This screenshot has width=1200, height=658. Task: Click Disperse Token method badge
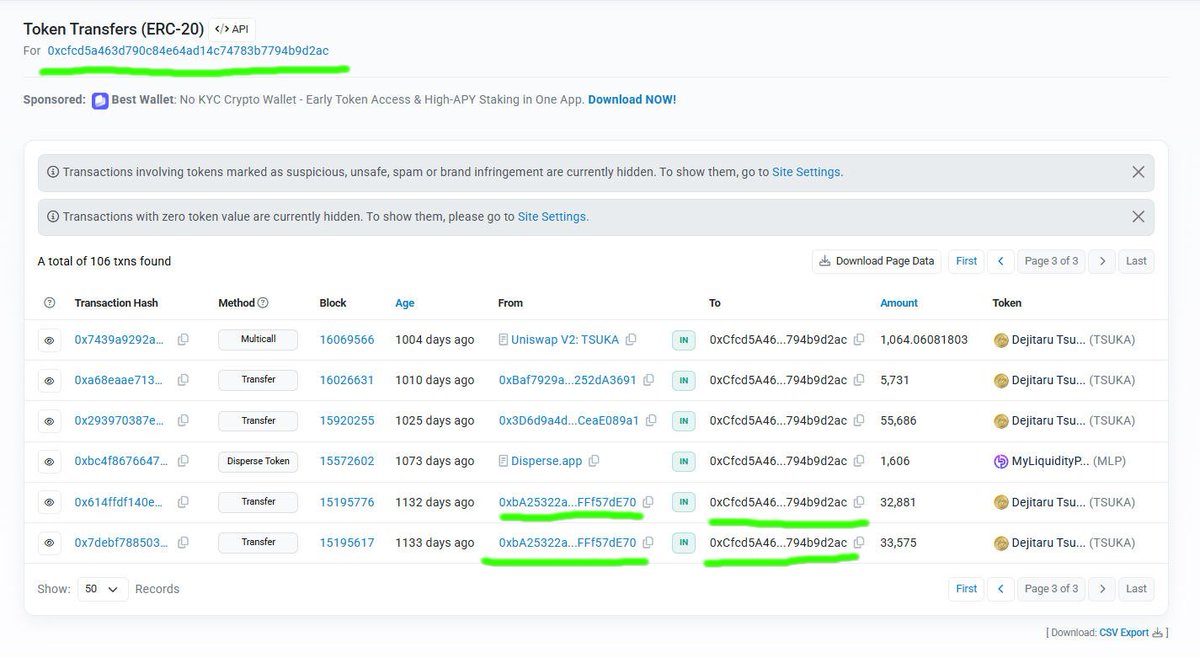point(258,461)
